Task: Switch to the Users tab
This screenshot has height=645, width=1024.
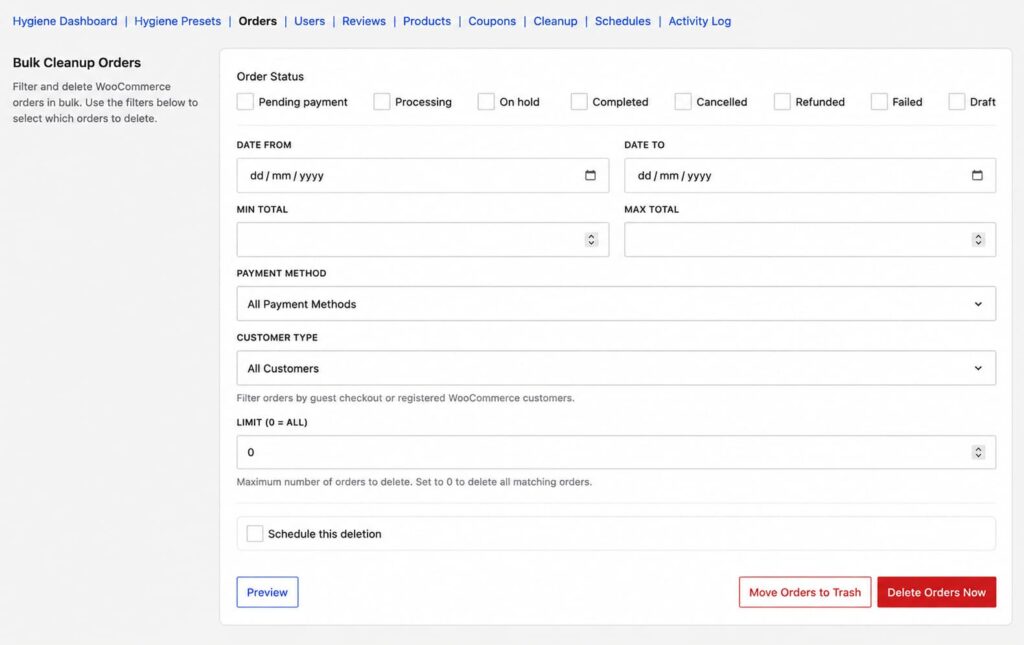Action: point(310,21)
